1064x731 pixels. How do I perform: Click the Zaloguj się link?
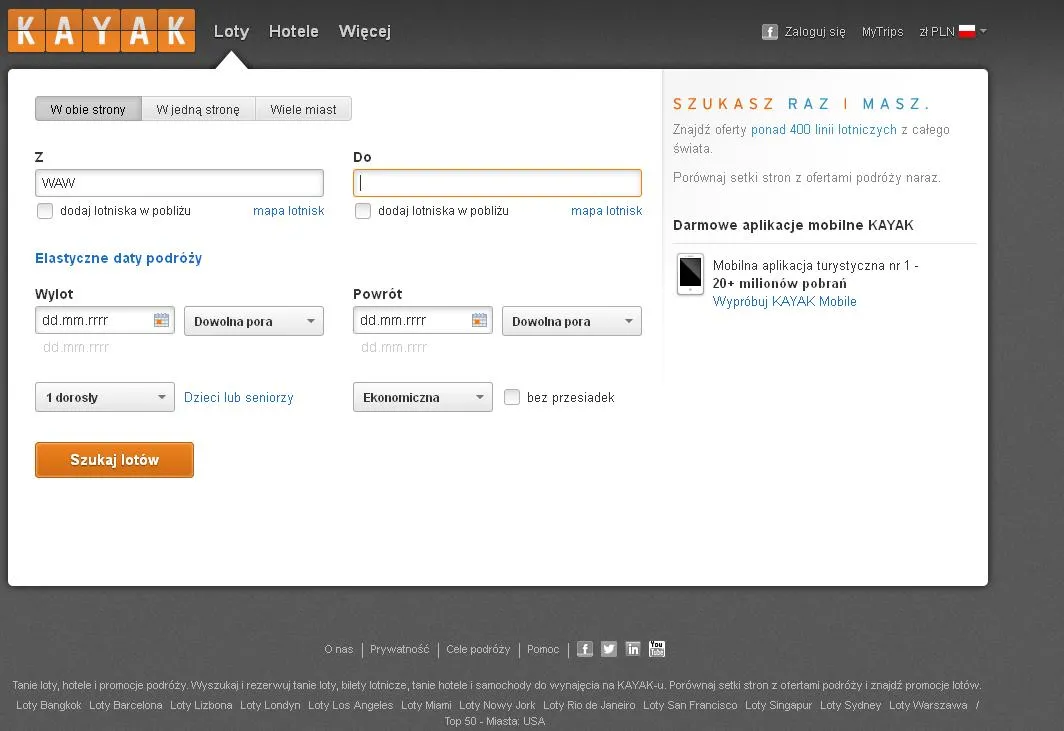tap(815, 32)
